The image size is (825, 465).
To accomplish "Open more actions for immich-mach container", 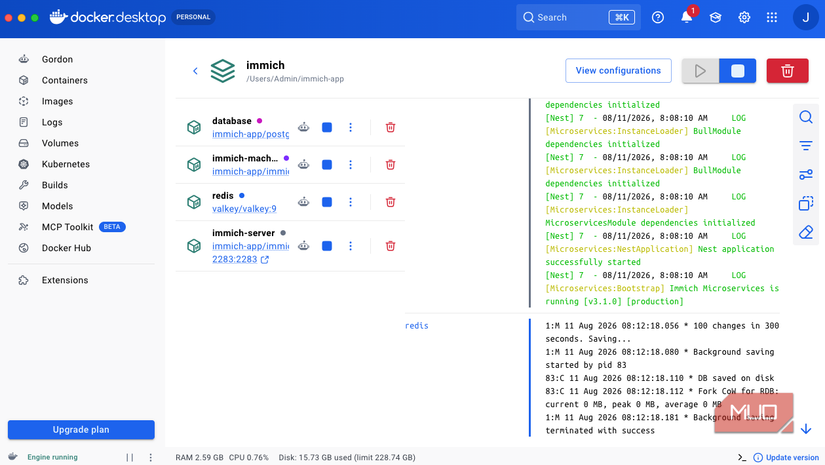I will coord(350,165).
